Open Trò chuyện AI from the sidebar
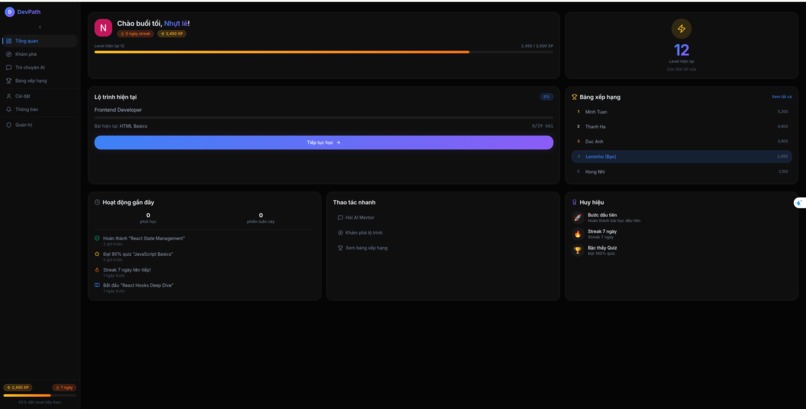The width and height of the screenshot is (806, 409). 40,68
